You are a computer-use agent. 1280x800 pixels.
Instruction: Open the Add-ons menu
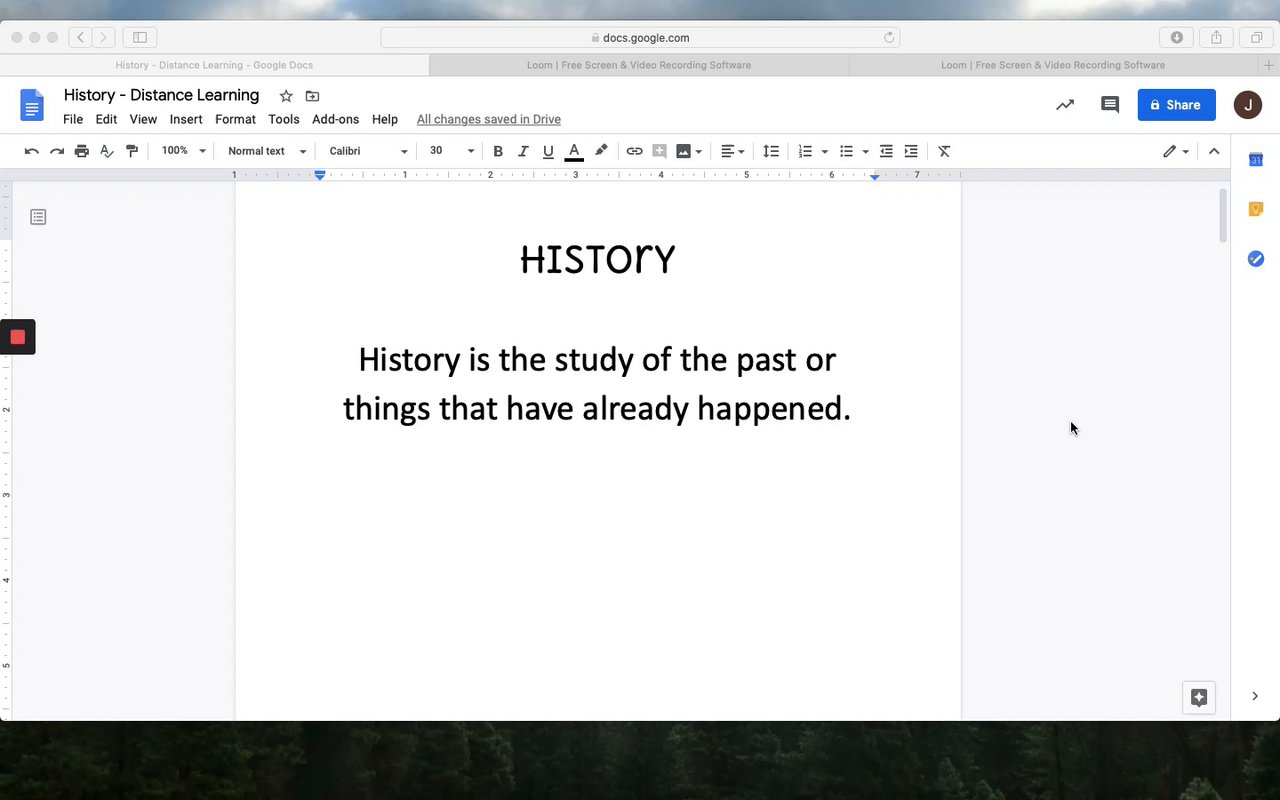(335, 119)
